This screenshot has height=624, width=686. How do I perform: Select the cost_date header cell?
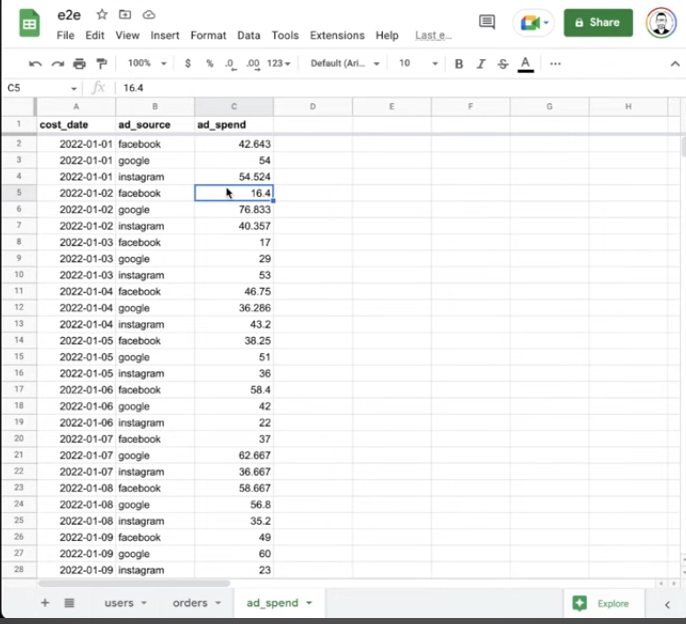coord(76,125)
